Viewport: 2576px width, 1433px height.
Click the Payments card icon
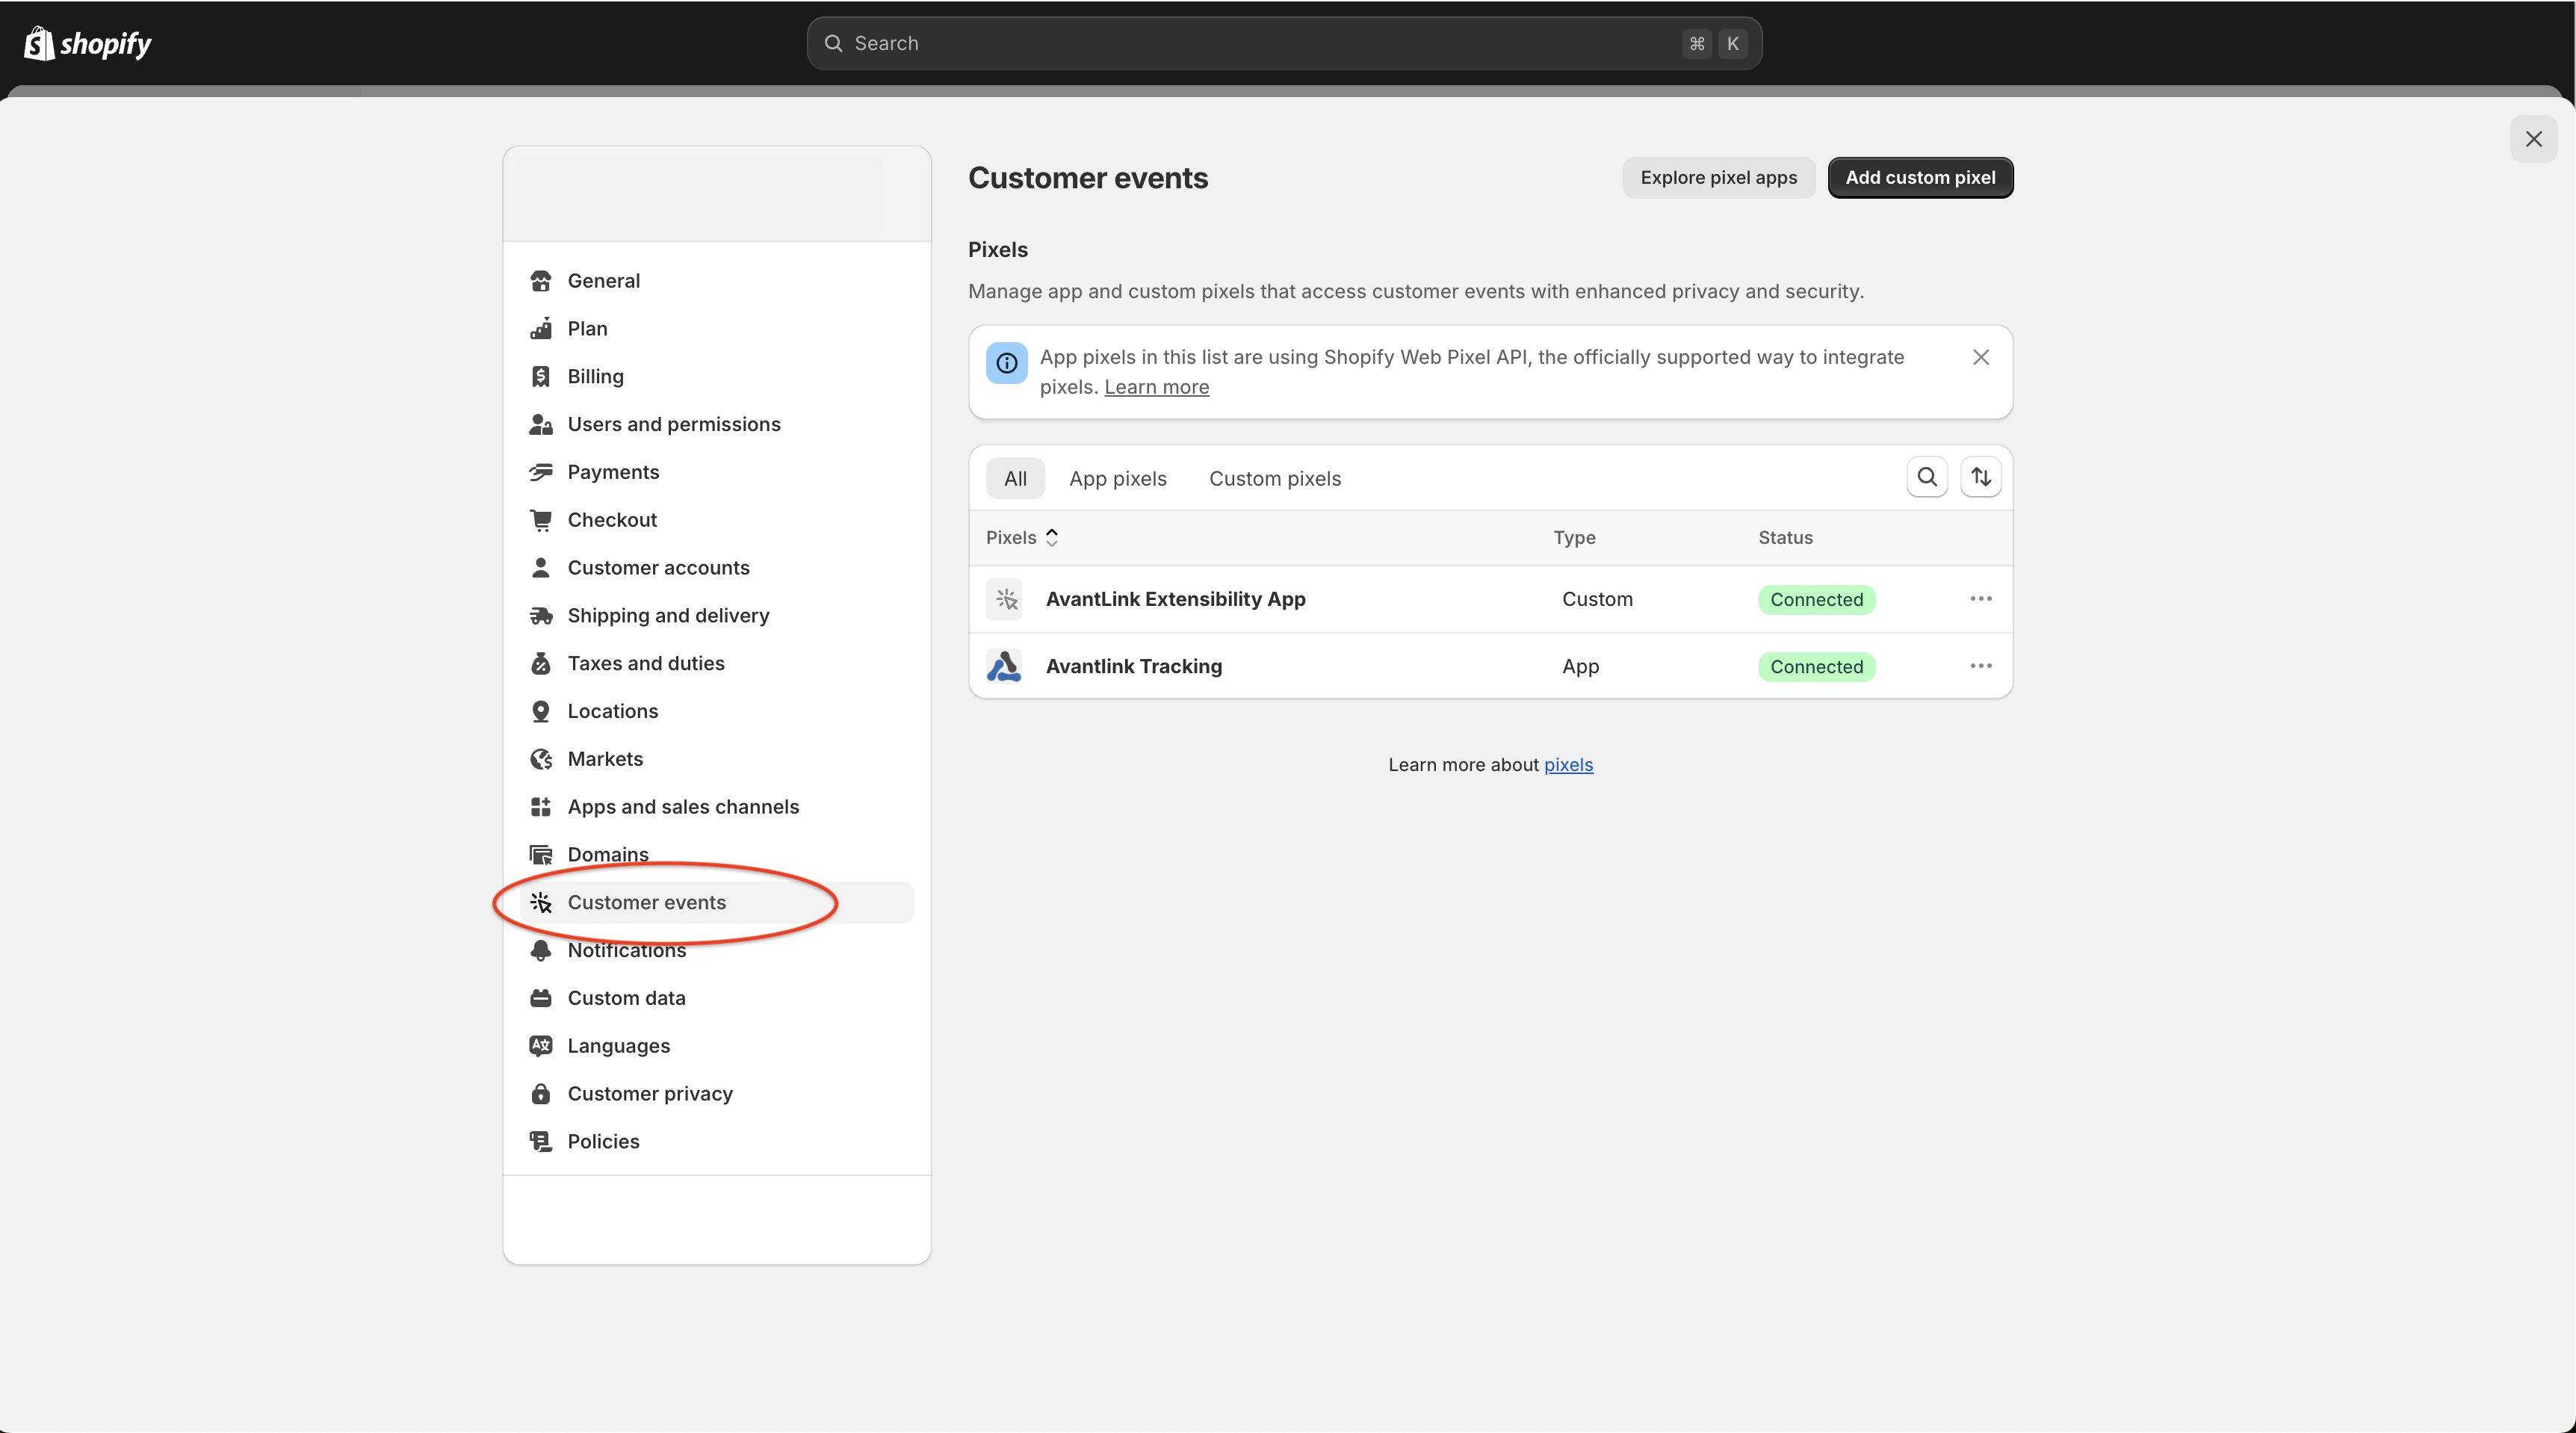(541, 472)
